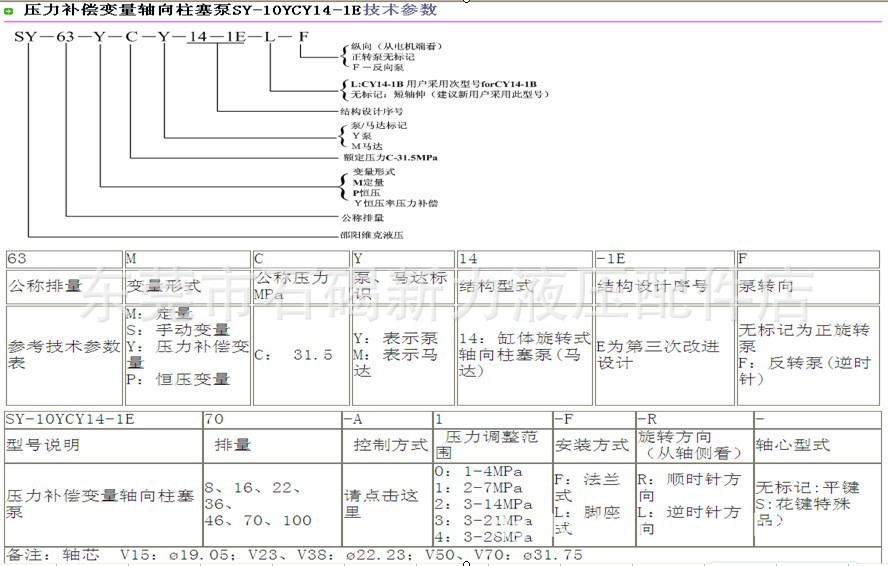Click the 'Y泵' entry in the diagram
The width and height of the screenshot is (888, 566).
pos(362,136)
